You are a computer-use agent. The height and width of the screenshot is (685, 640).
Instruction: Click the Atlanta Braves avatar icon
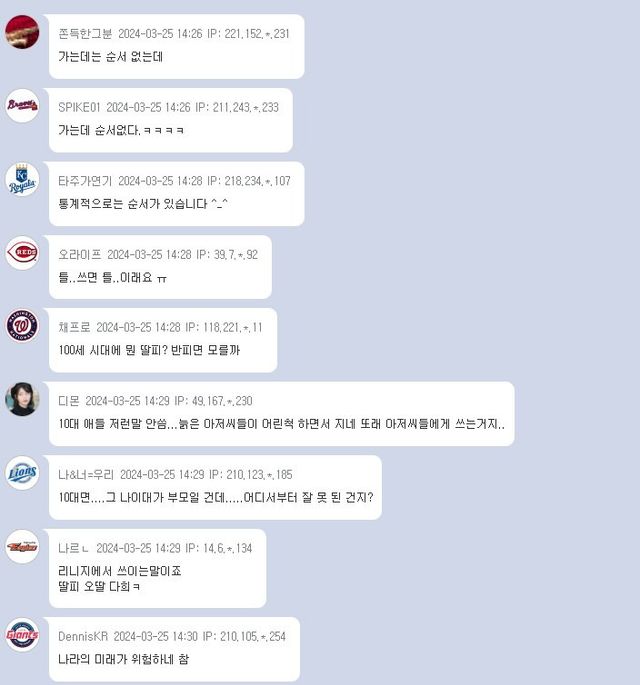point(22,105)
